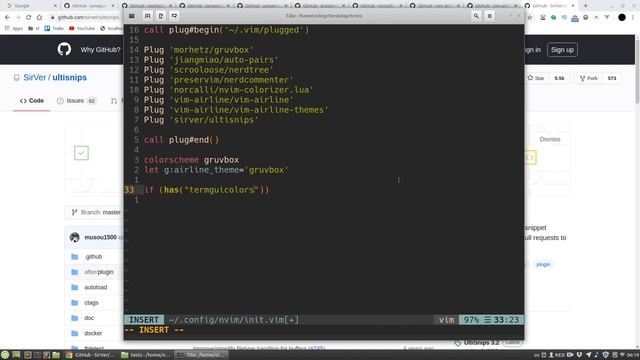
Task: Click the fourth terminal headerbar icon
Action: point(174,16)
